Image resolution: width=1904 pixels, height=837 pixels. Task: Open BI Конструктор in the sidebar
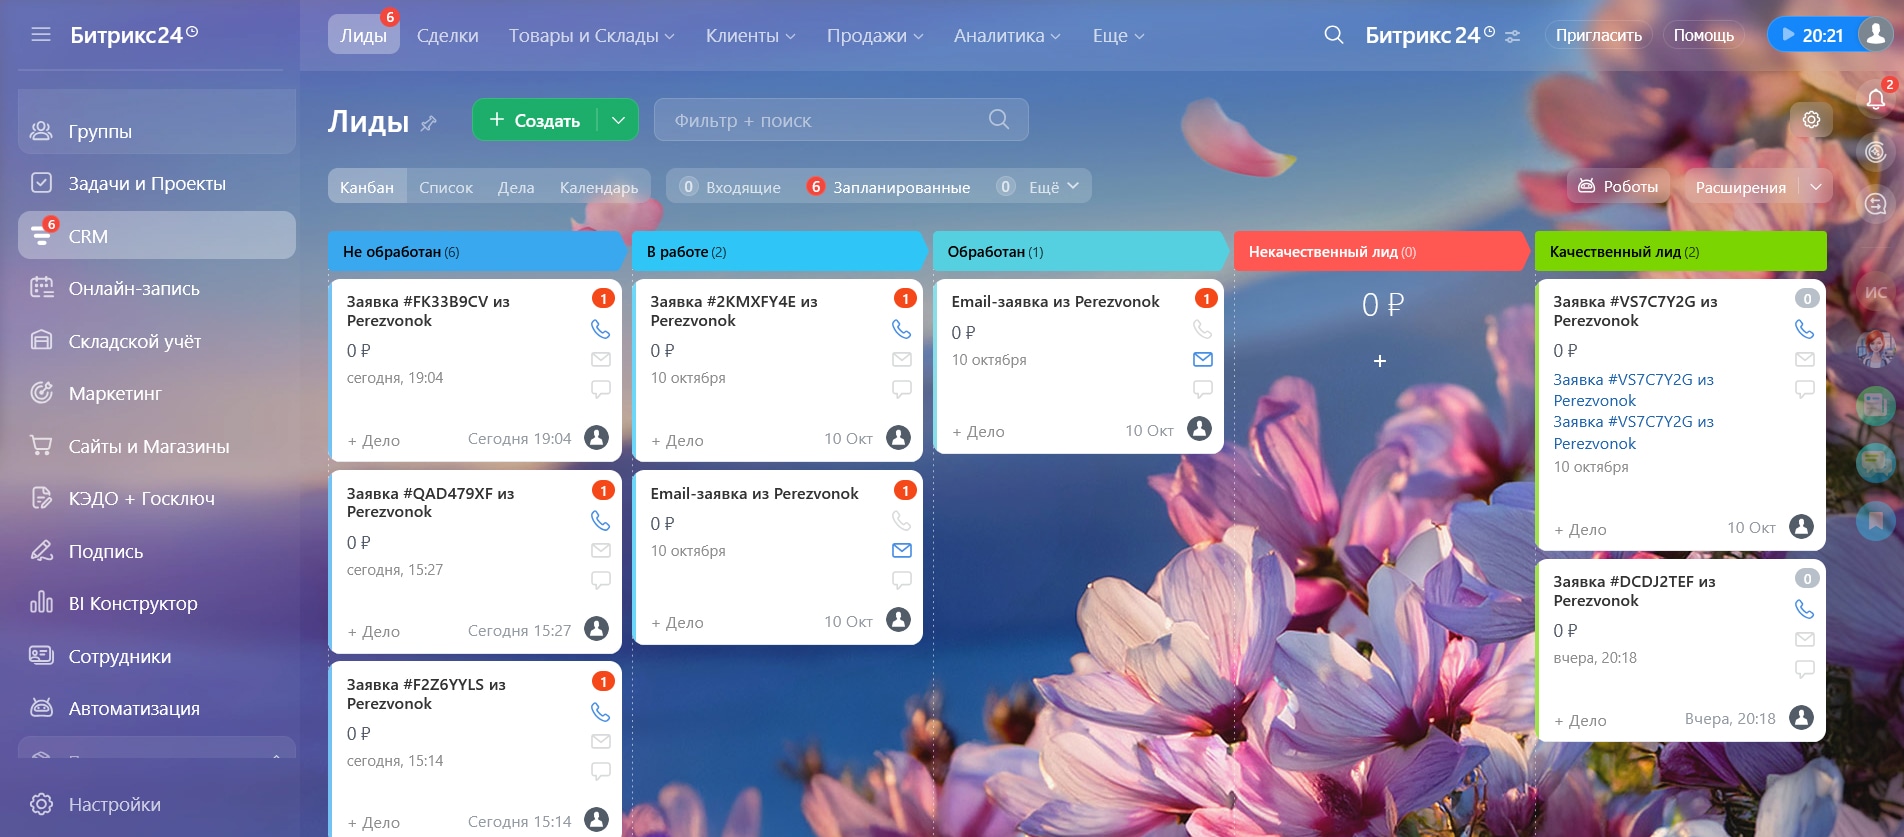tap(132, 603)
